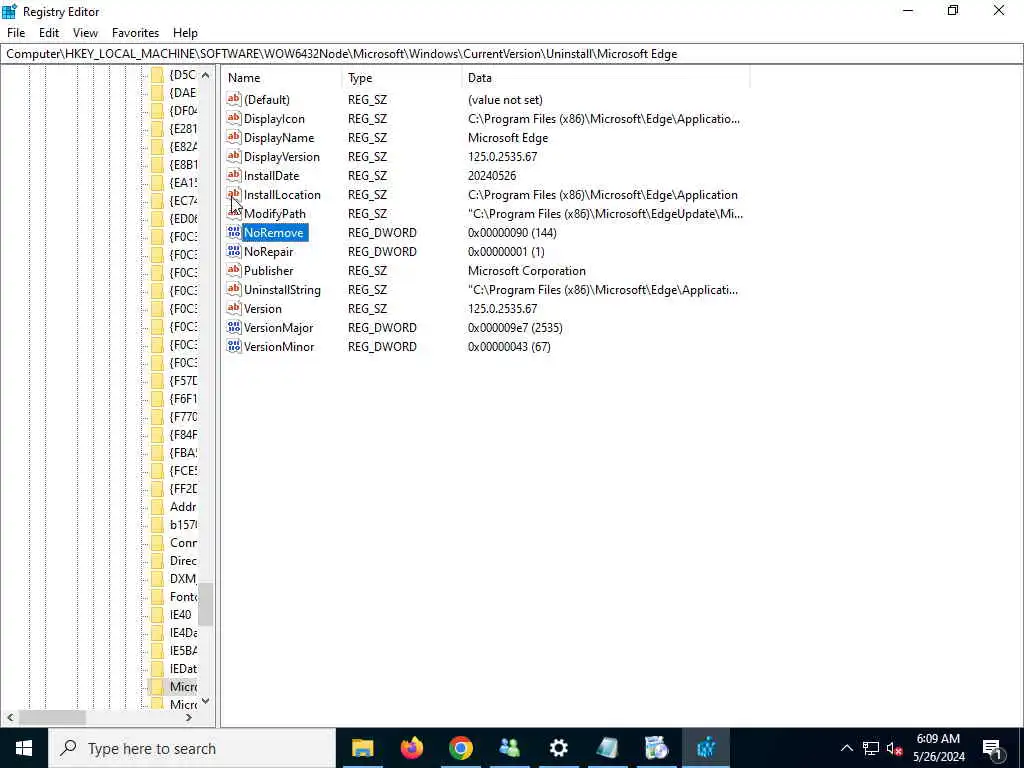Select the DisplayIcon value icon
The width and height of the screenshot is (1024, 768).
click(x=234, y=118)
